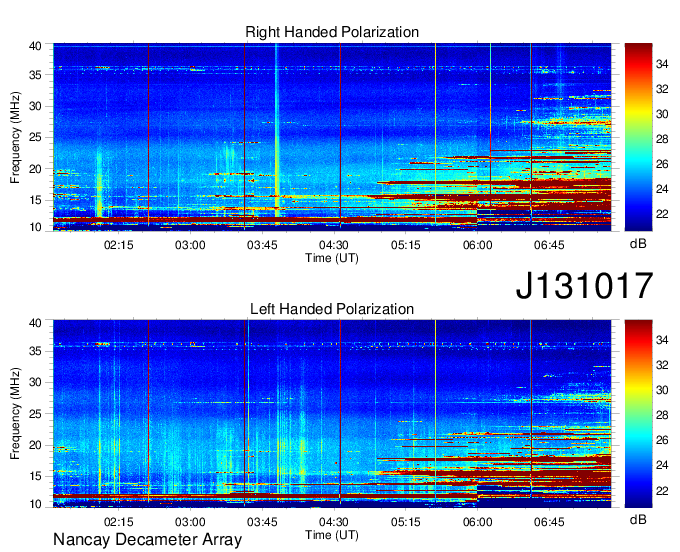Viewport: 680px width, 552px height.
Task: Click the Frequency (MHz) label of the Right Handed plot
Action: 15,137
